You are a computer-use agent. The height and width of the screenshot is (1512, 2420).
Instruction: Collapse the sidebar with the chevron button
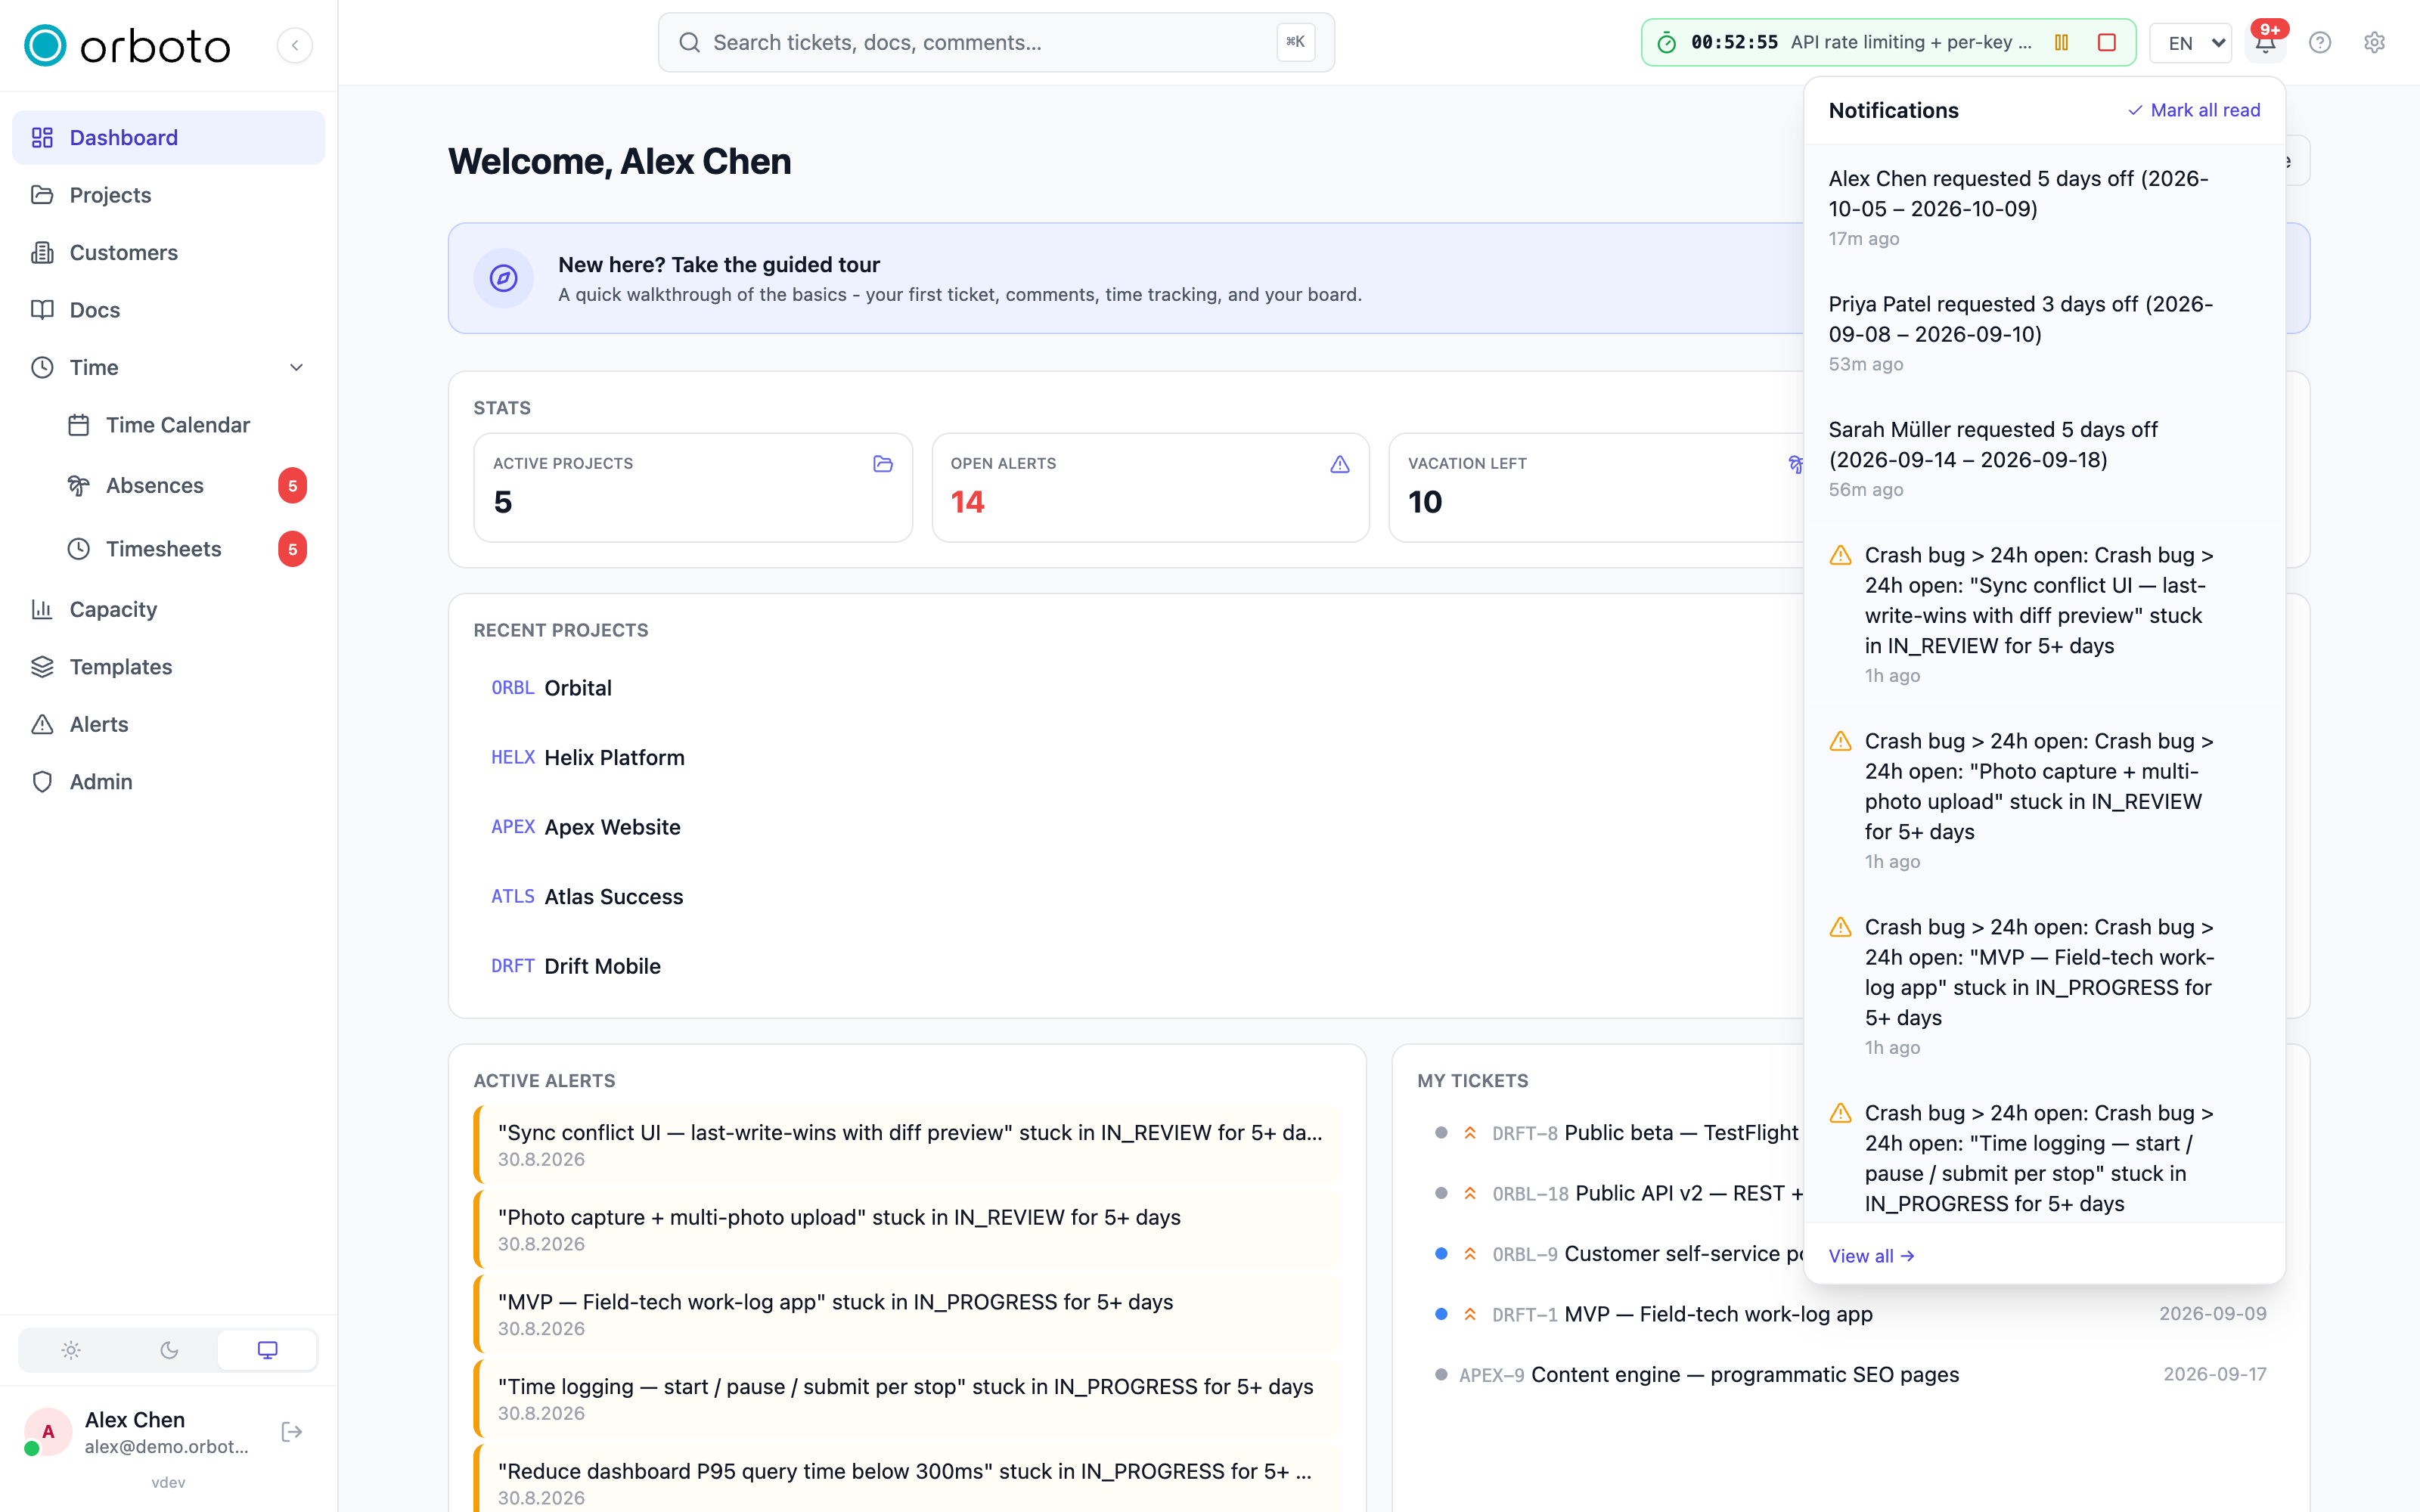pos(295,45)
